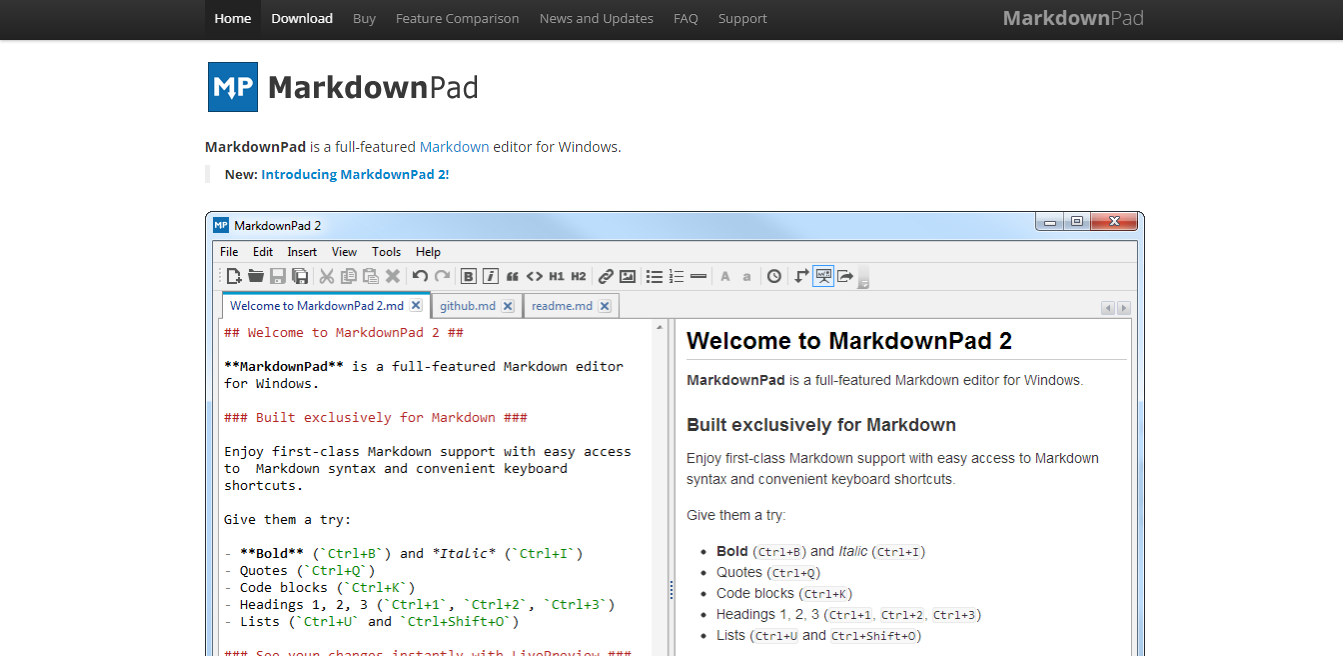Click the Save document icon
The image size is (1343, 656).
point(278,276)
